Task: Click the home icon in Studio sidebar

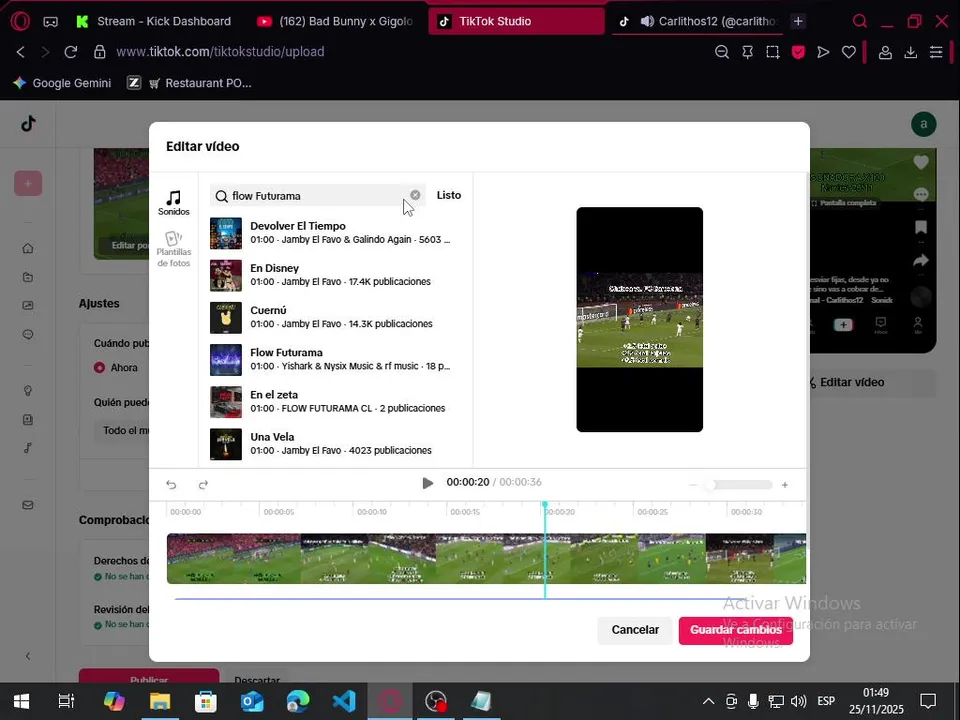Action: 28,248
